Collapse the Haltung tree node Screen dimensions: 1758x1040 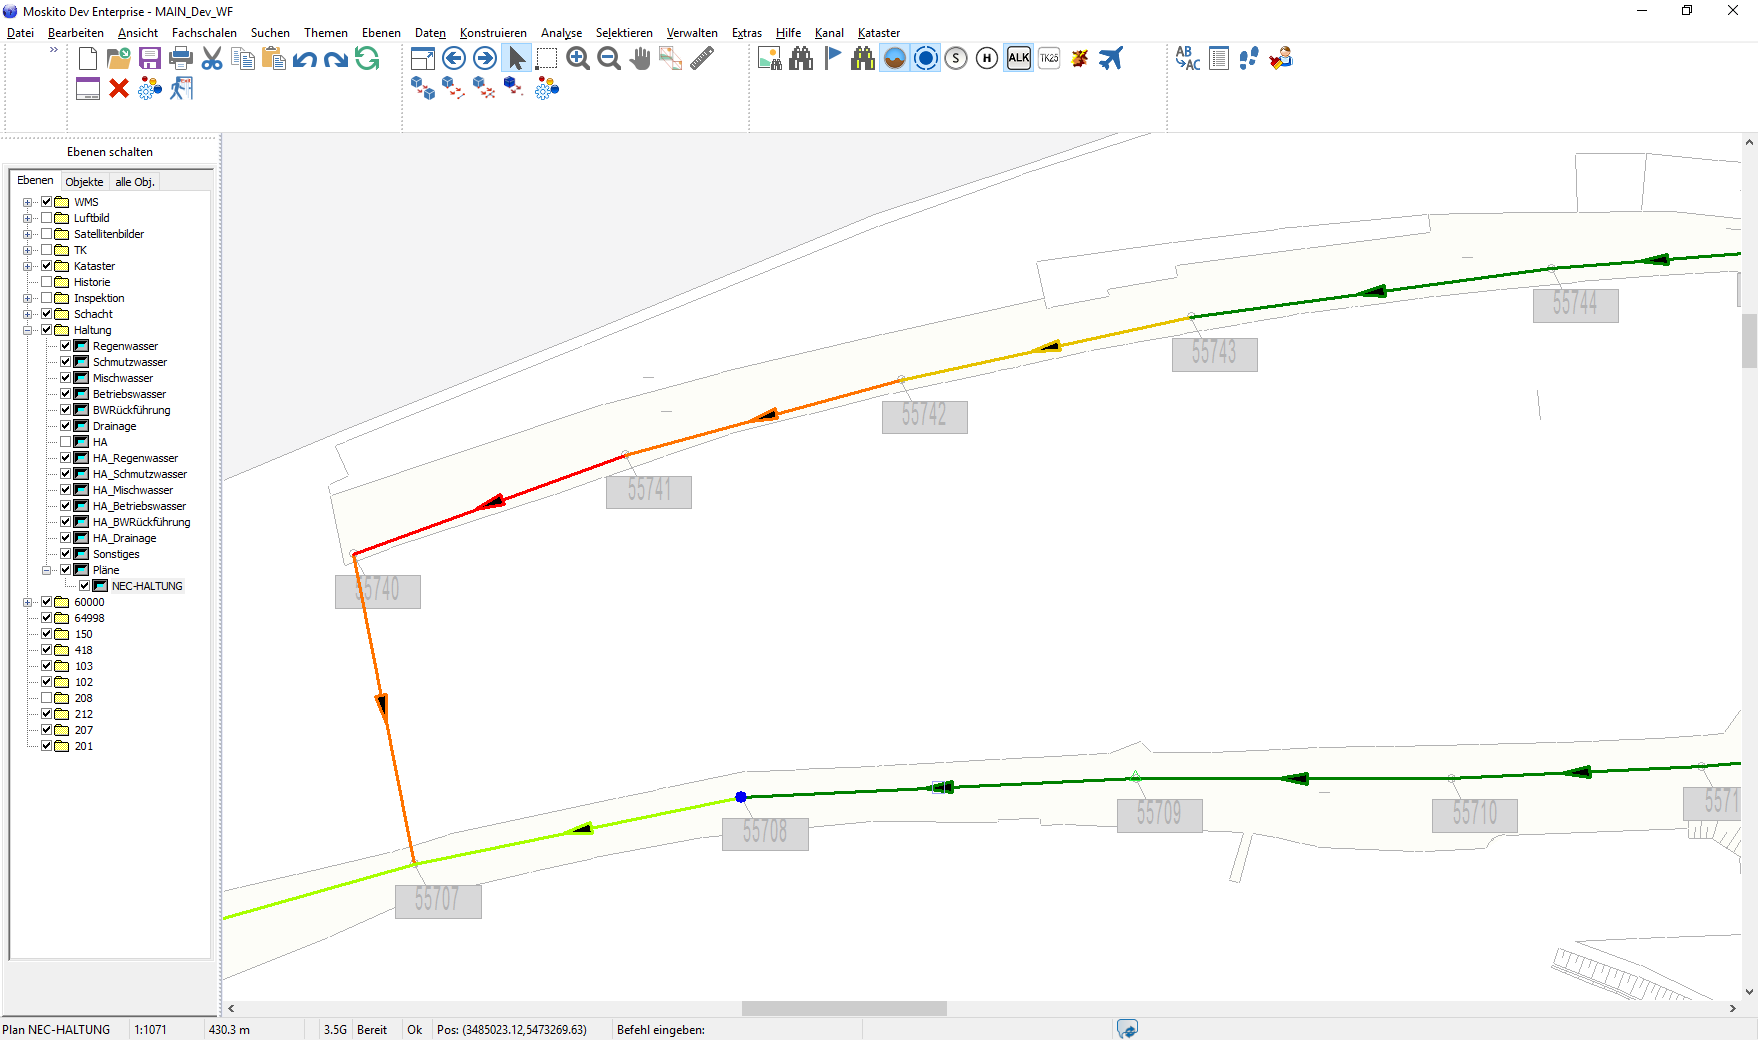click(28, 330)
